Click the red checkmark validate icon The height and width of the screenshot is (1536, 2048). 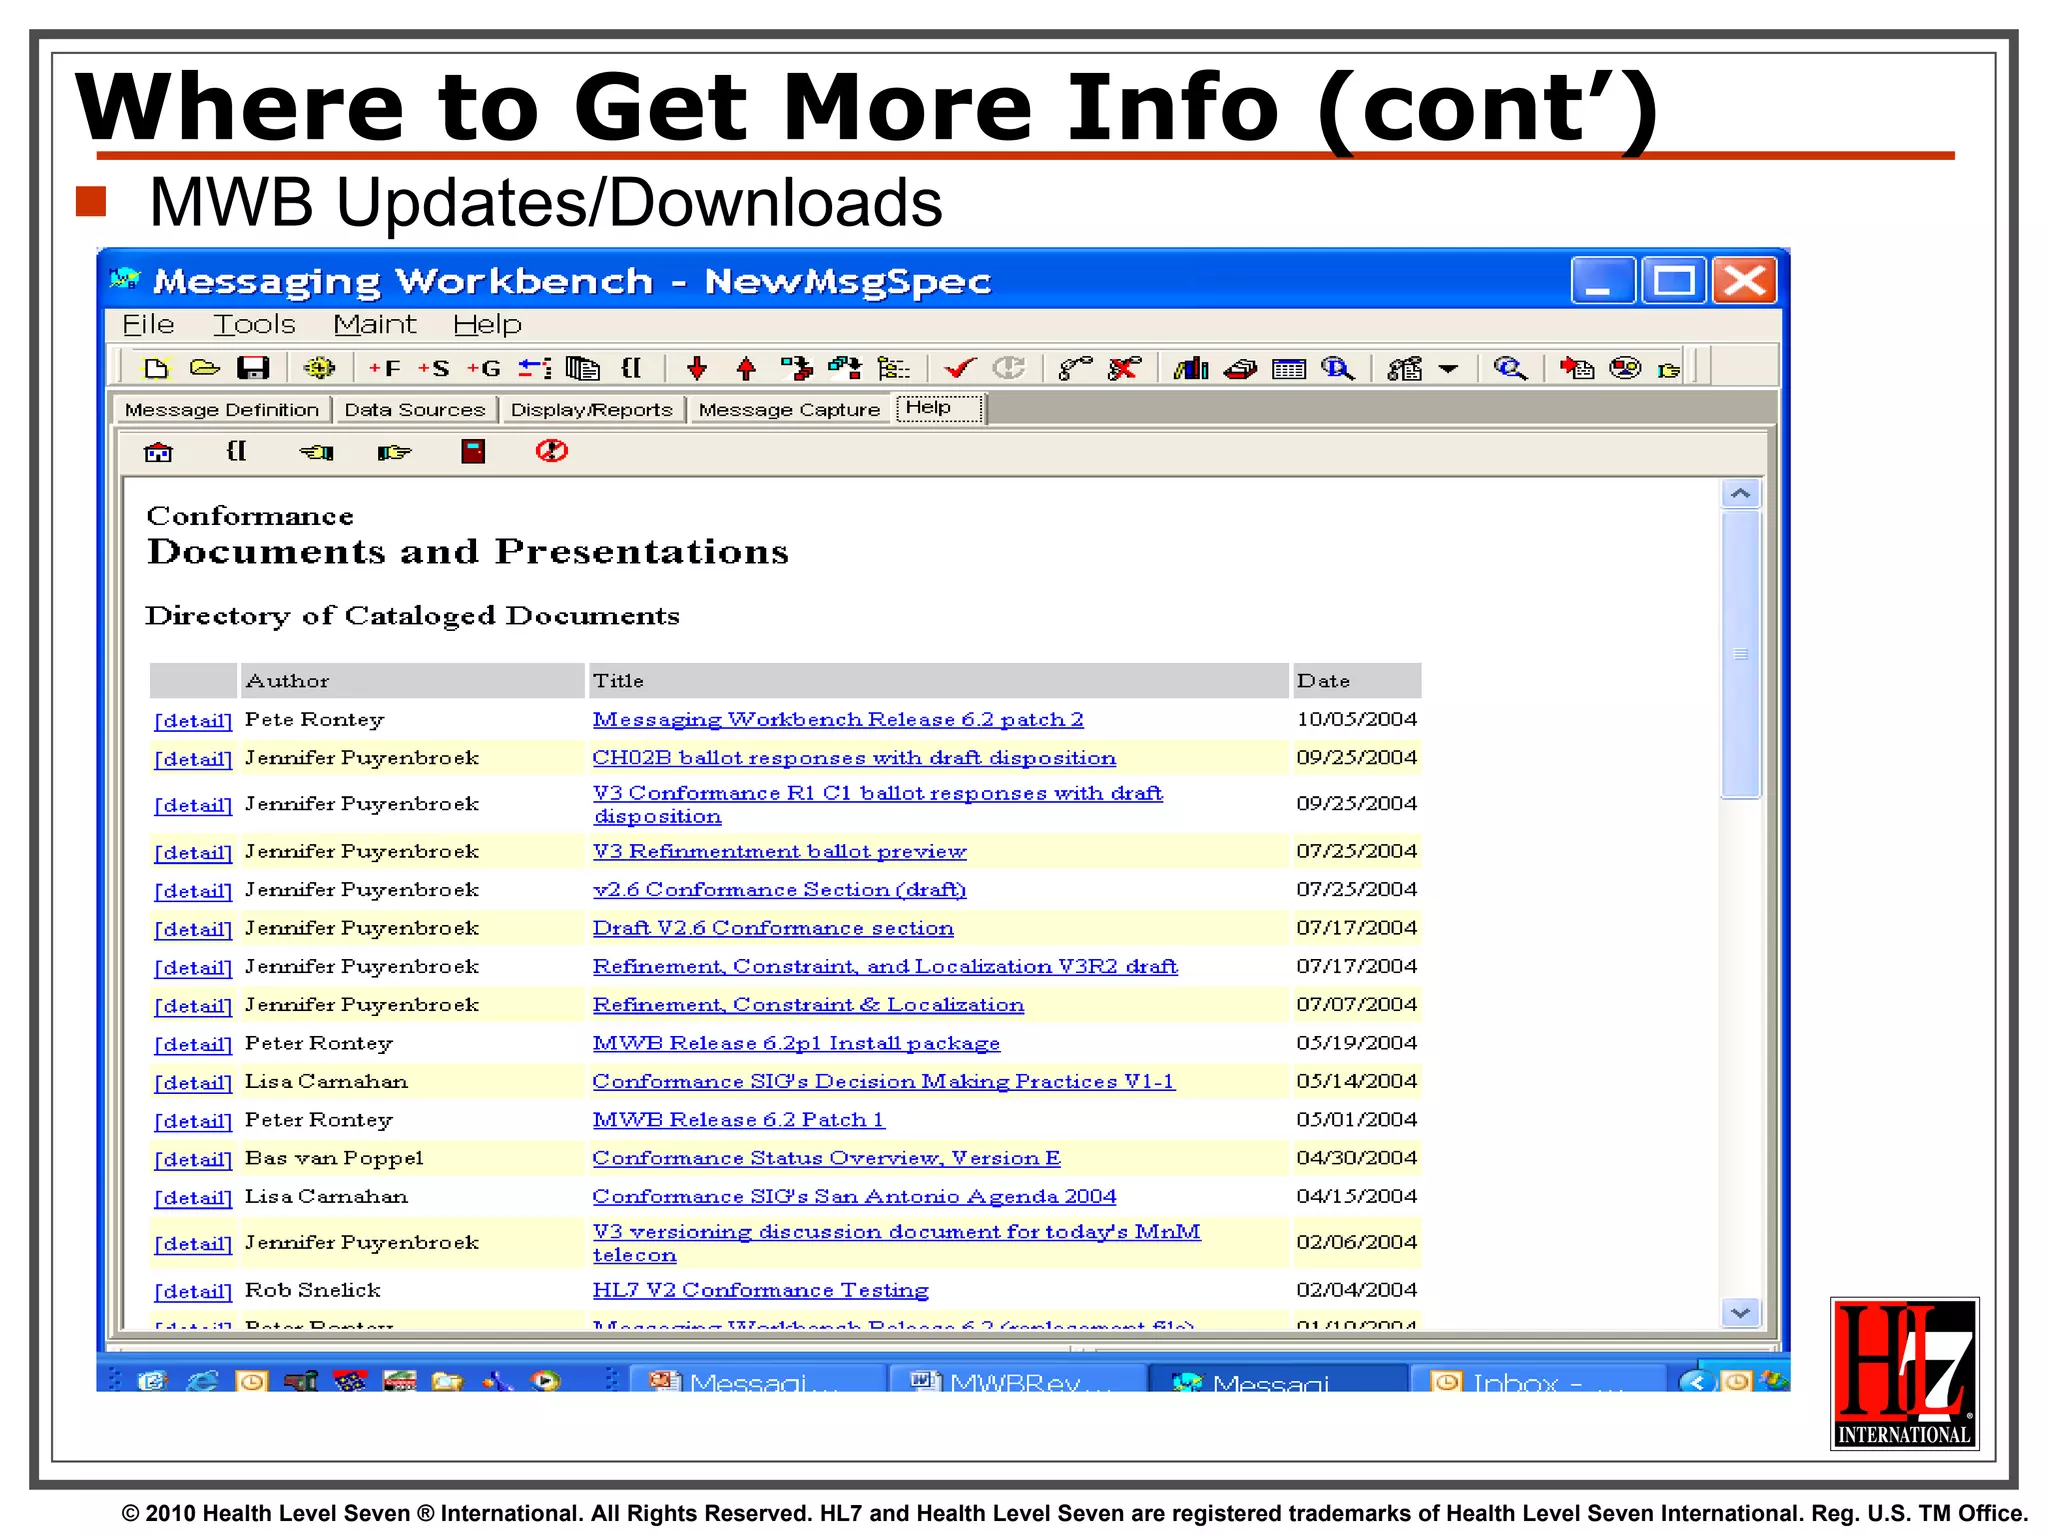[960, 369]
